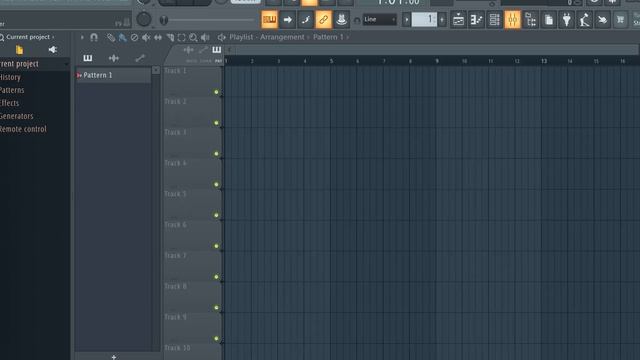Click the slider handle beside the round knob
The image size is (640, 360).
[x=164, y=20]
